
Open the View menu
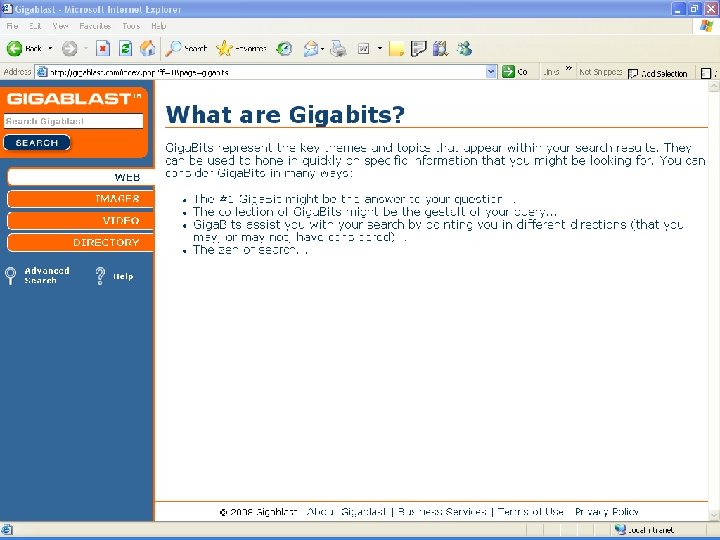tap(60, 26)
